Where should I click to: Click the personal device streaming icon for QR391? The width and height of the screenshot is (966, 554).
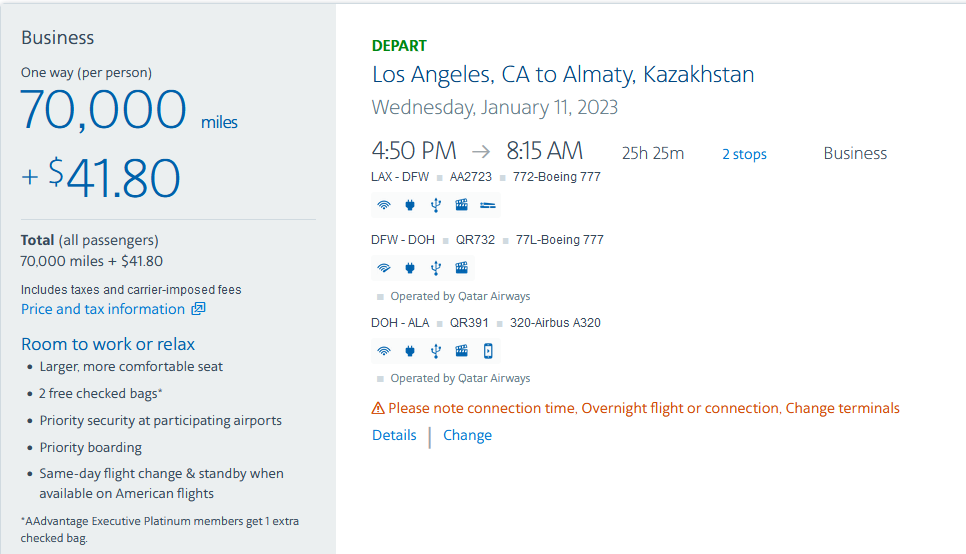coord(488,351)
